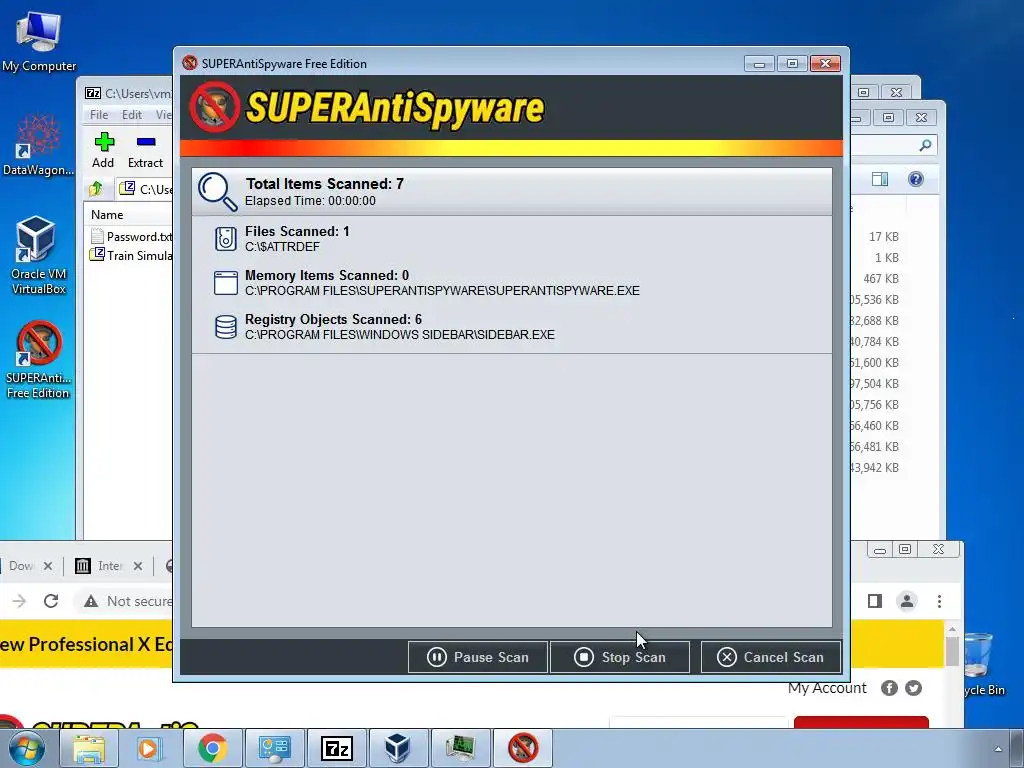1024x768 pixels.
Task: Click the search magnifier in the Explorer window
Action: pos(925,145)
